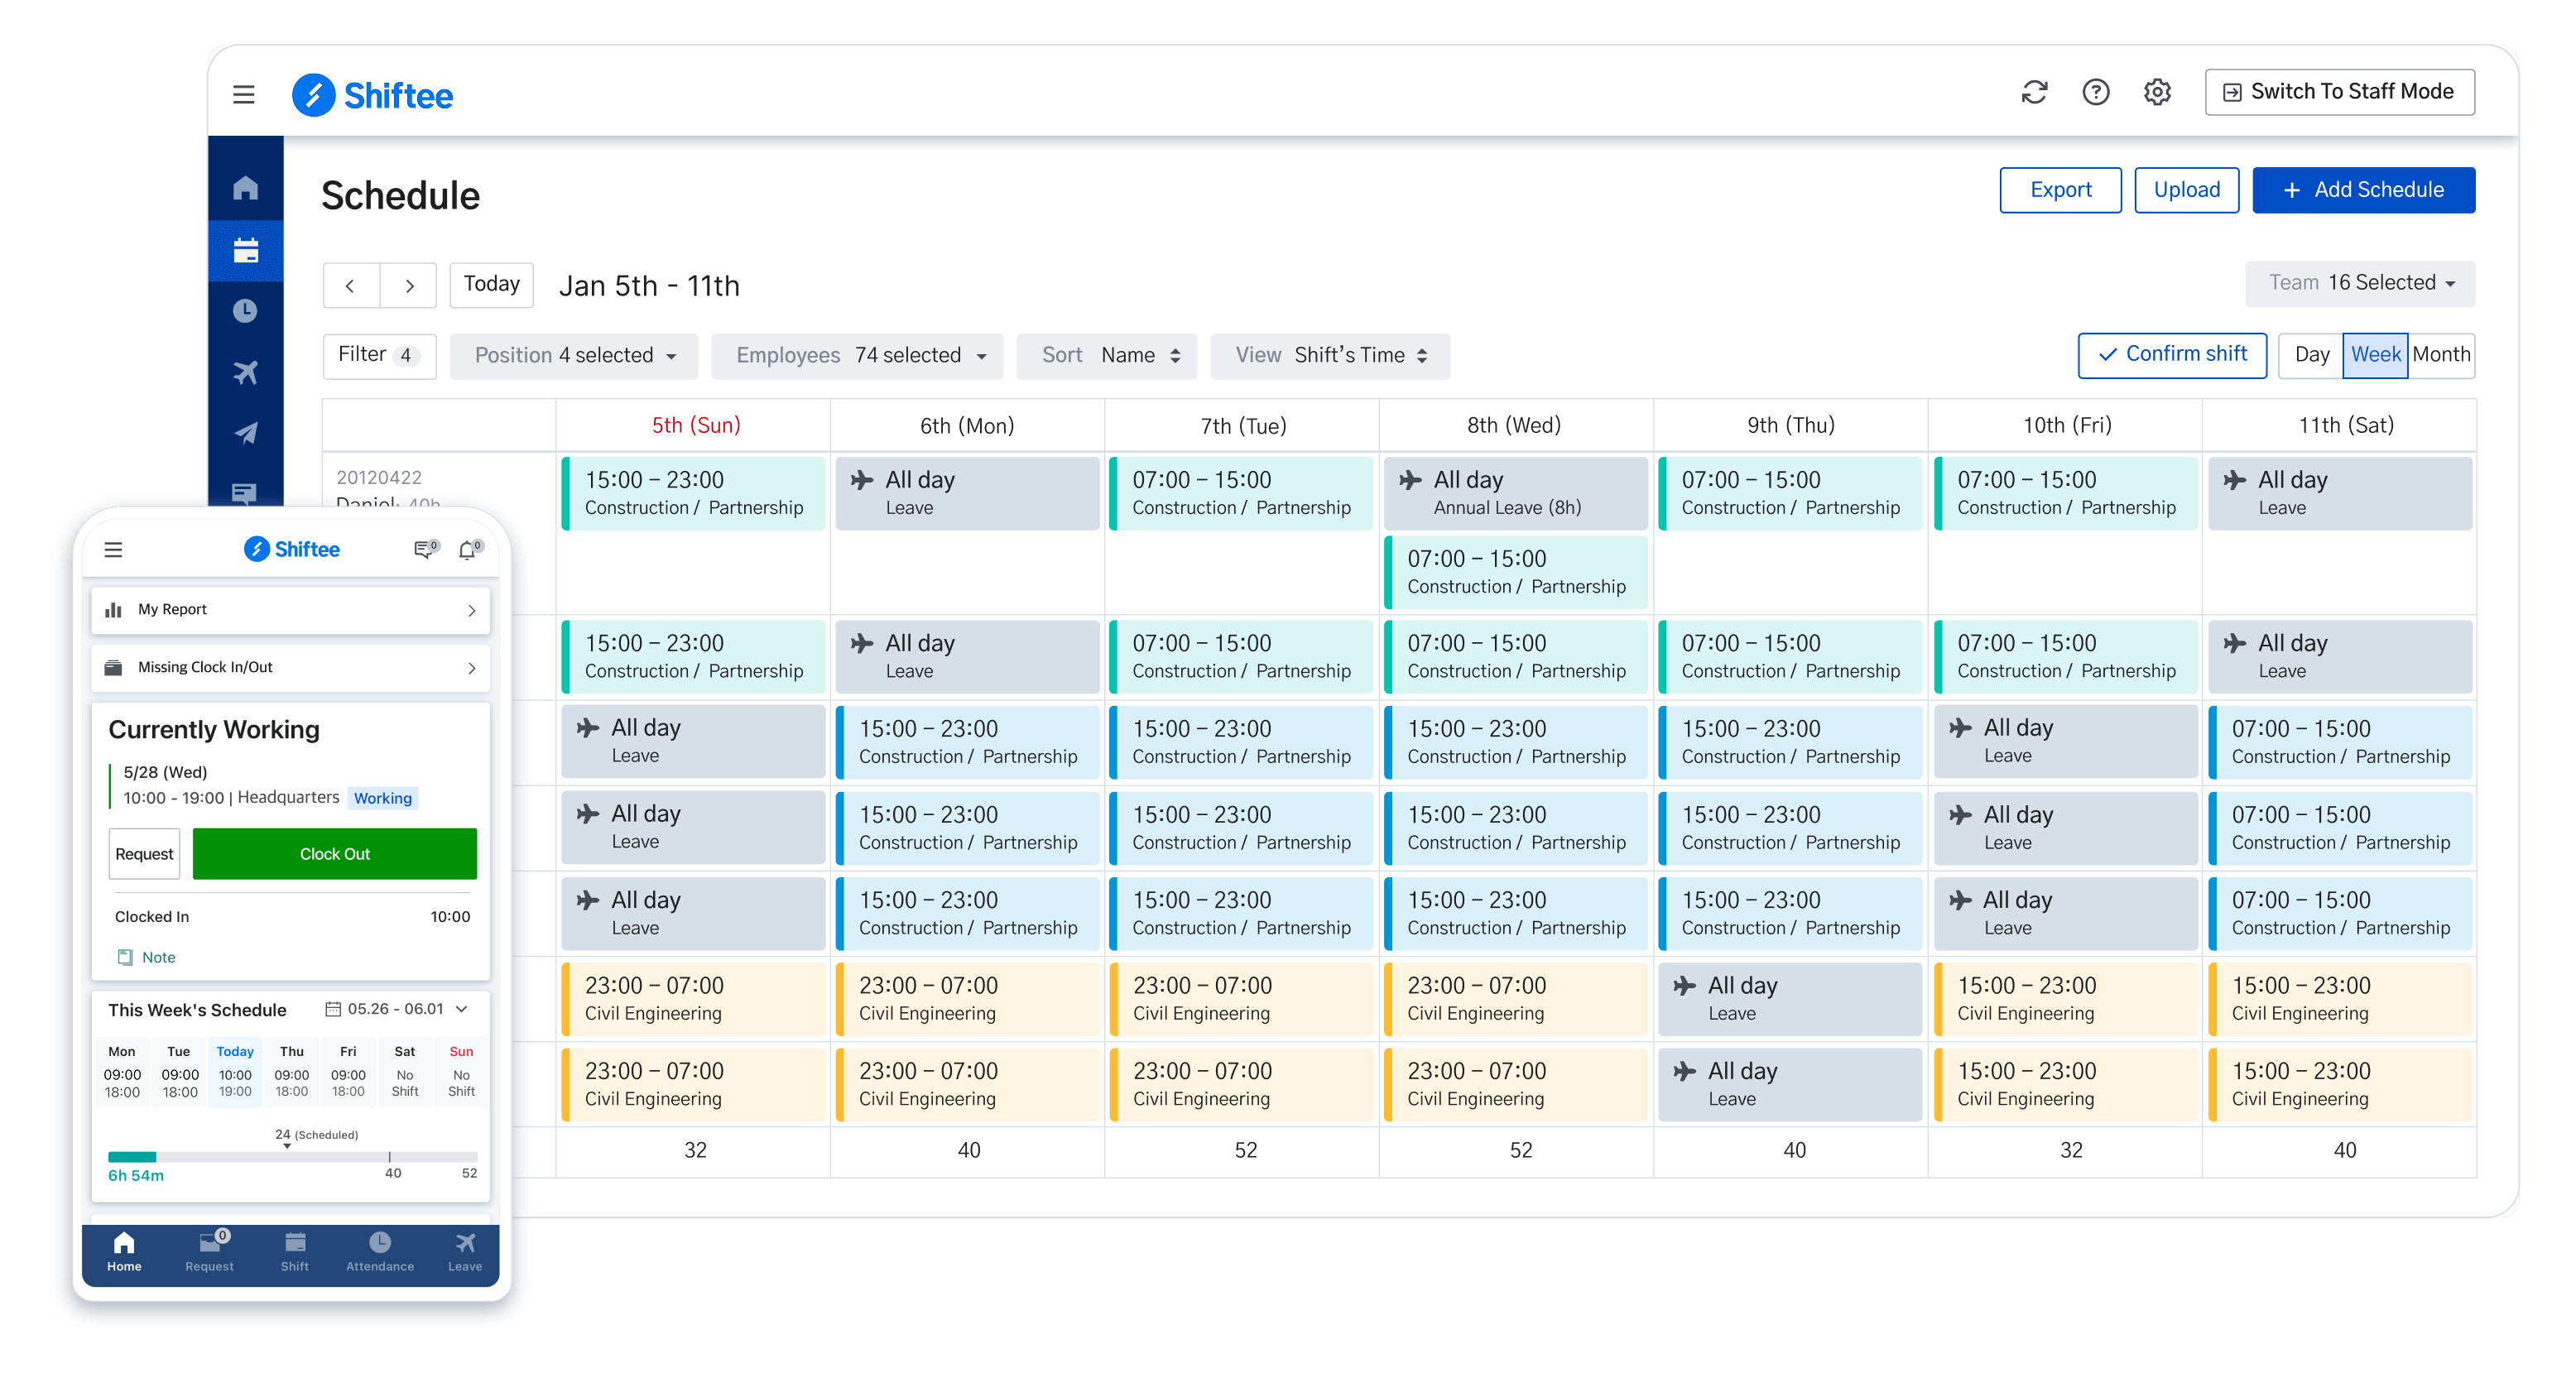This screenshot has width=2576, height=1373.
Task: Open the airplane Leave icon in sidebar
Action: (245, 372)
